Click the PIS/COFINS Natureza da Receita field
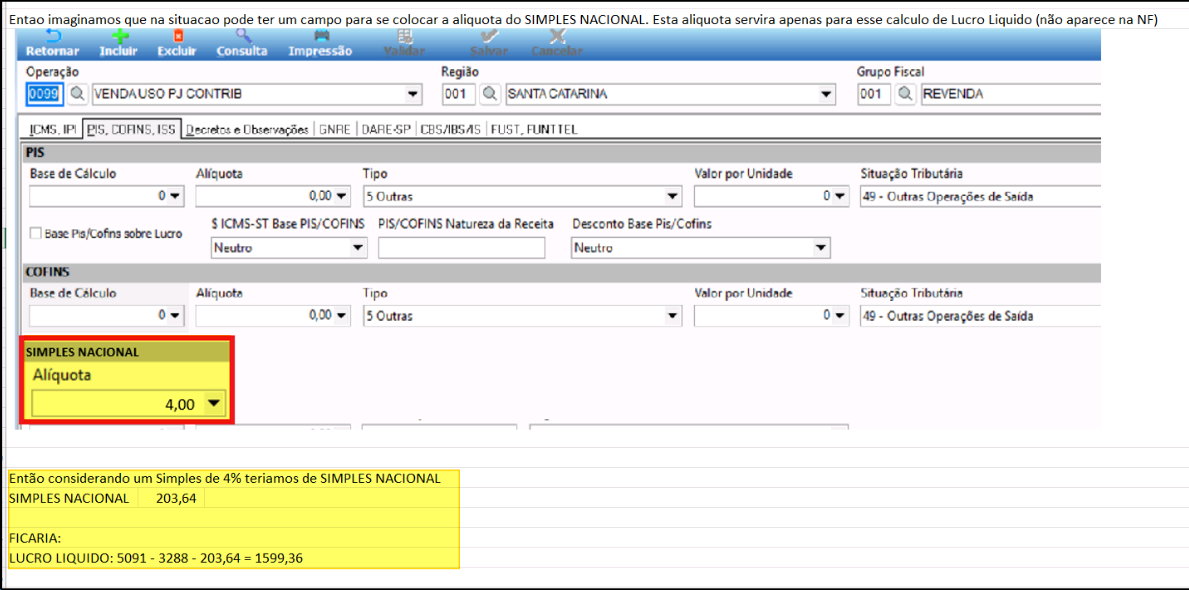The image size is (1189, 590). [x=462, y=248]
